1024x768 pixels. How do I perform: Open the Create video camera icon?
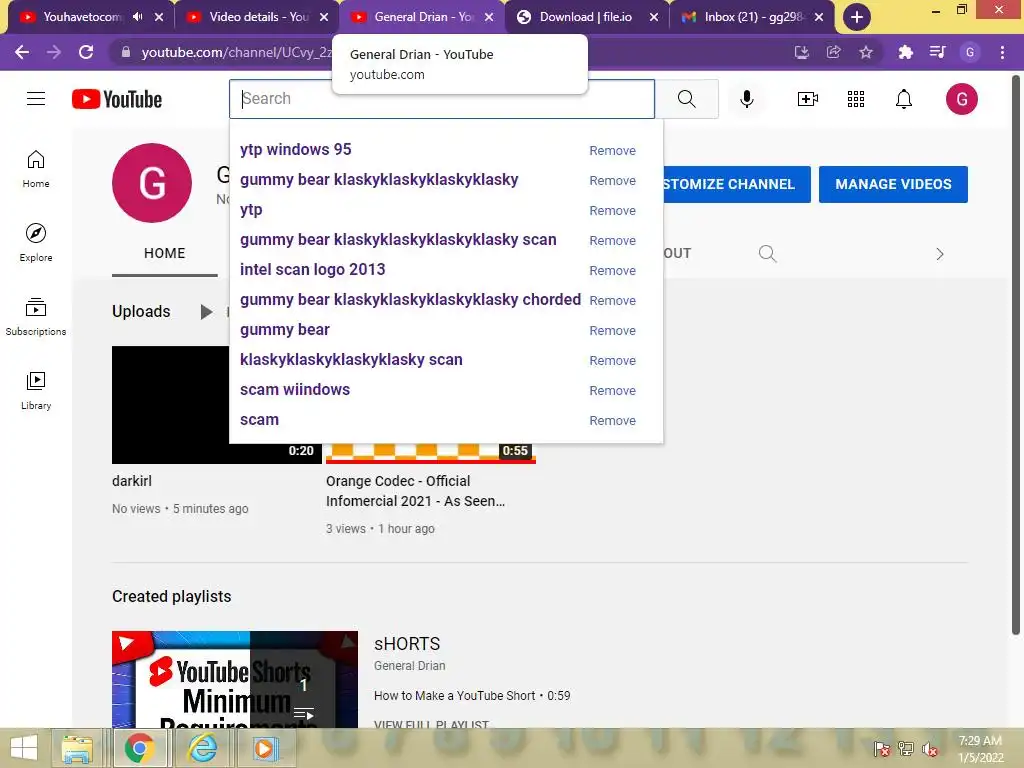click(807, 99)
